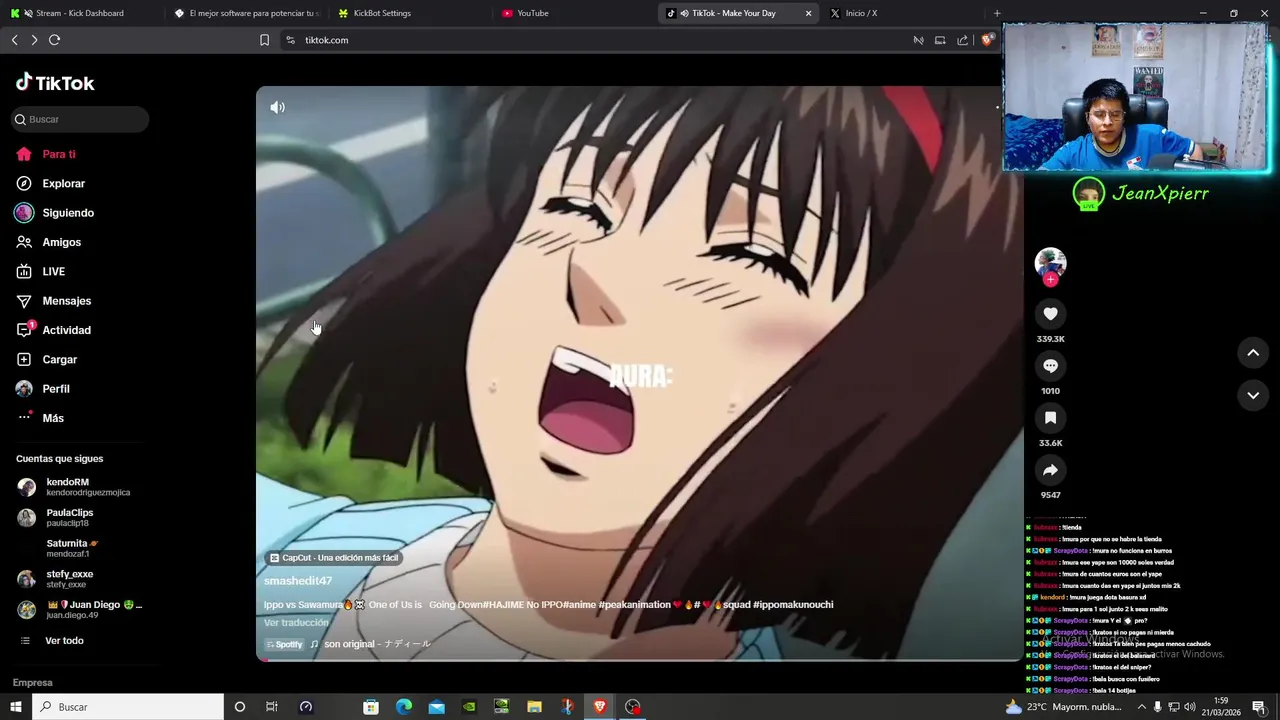Click the picture-in-picture toolbar icon
Screen dimensions: 1280x720
[940, 40]
